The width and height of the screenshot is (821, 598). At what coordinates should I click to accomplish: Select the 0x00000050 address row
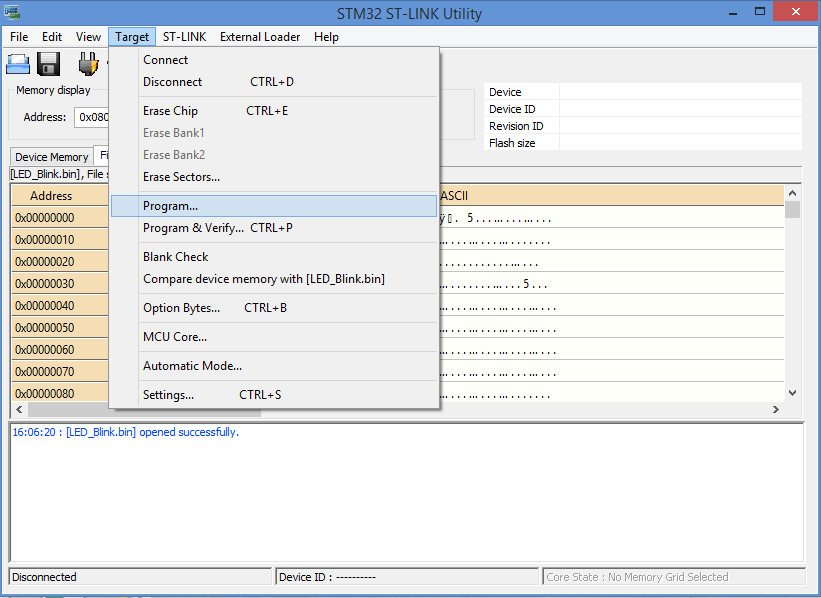60,327
